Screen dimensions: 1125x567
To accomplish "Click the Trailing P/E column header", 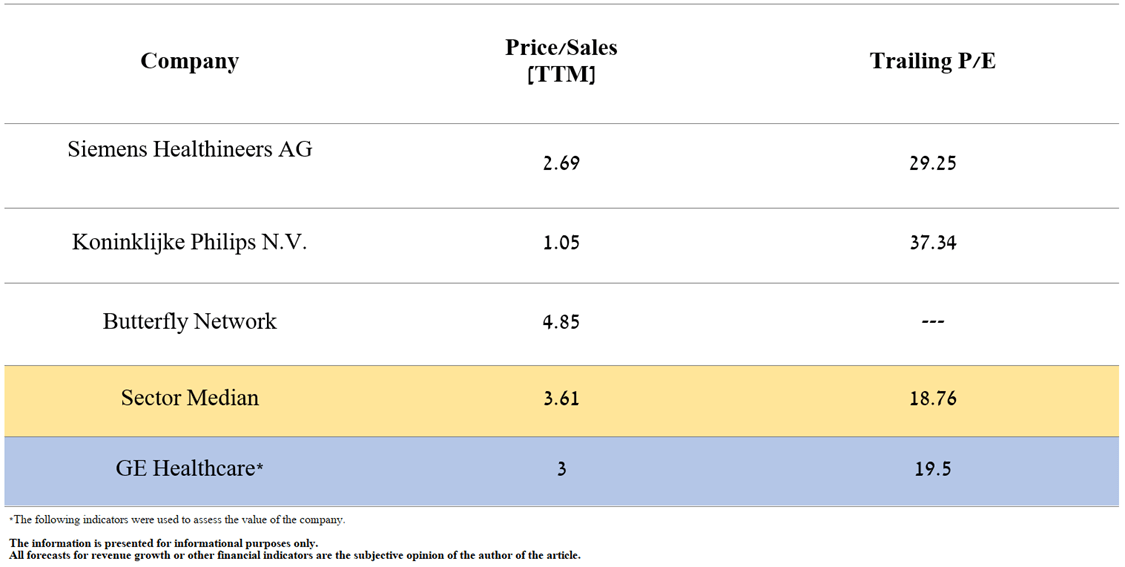I will click(x=932, y=61).
